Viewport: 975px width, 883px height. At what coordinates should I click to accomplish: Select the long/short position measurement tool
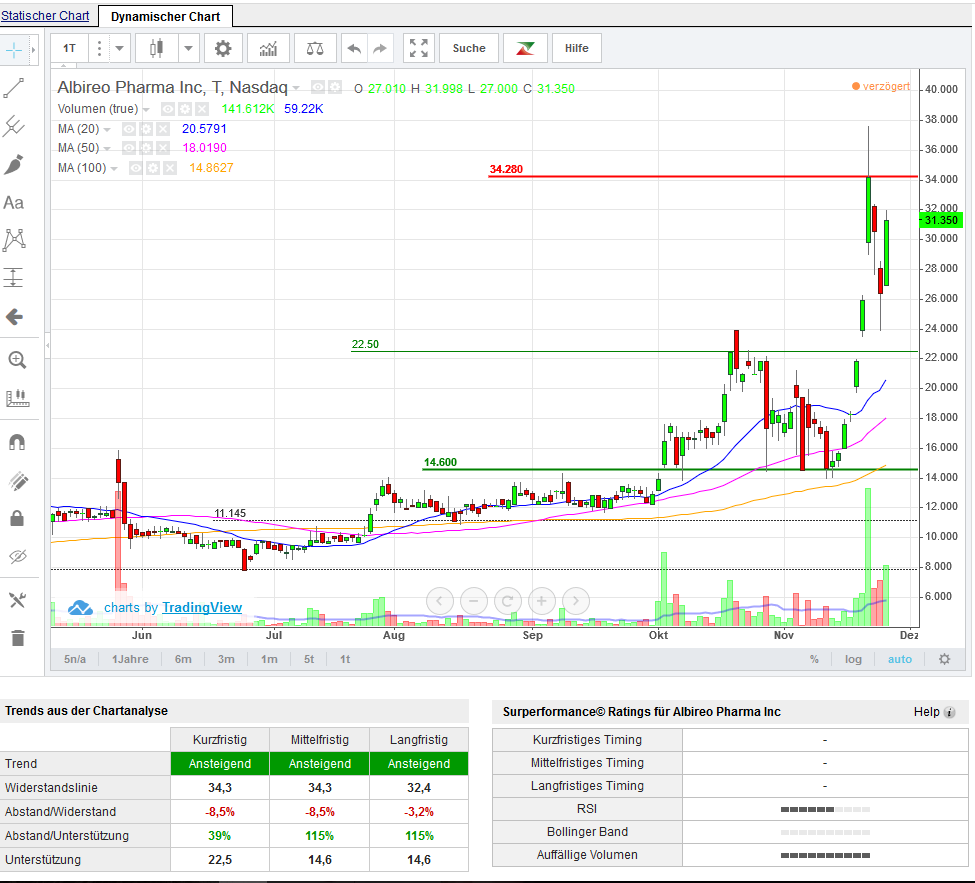14,278
